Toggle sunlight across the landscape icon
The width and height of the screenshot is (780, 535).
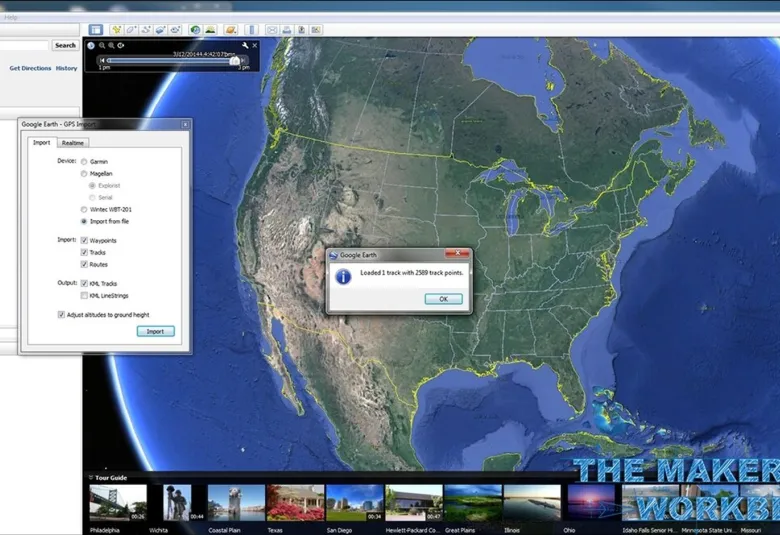(x=210, y=30)
